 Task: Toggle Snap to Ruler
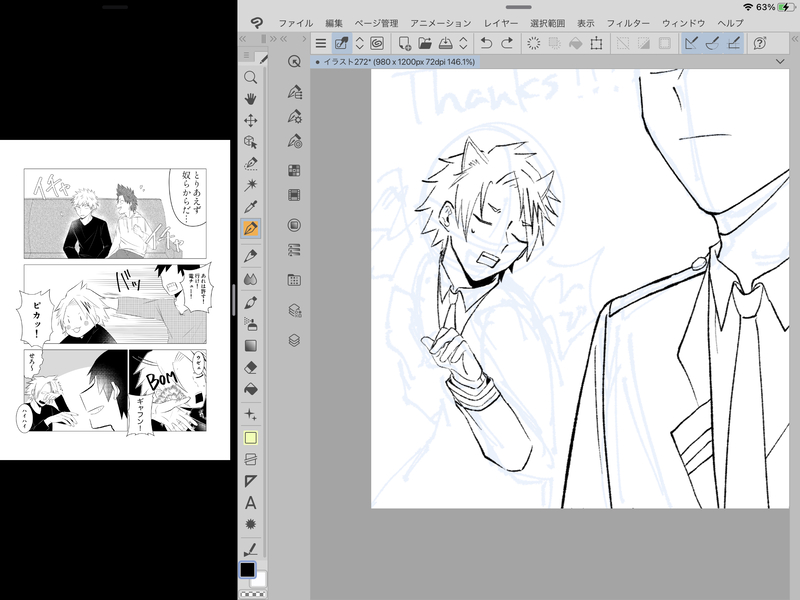(691, 43)
